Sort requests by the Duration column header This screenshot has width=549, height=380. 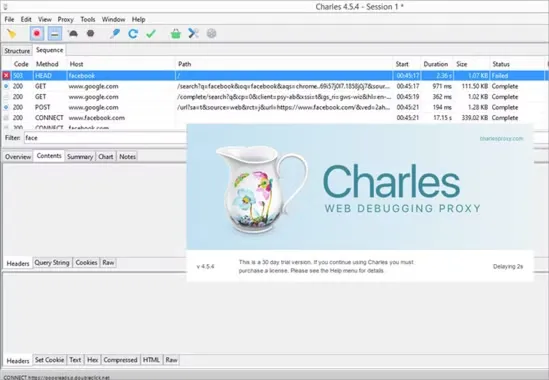pyautogui.click(x=436, y=64)
